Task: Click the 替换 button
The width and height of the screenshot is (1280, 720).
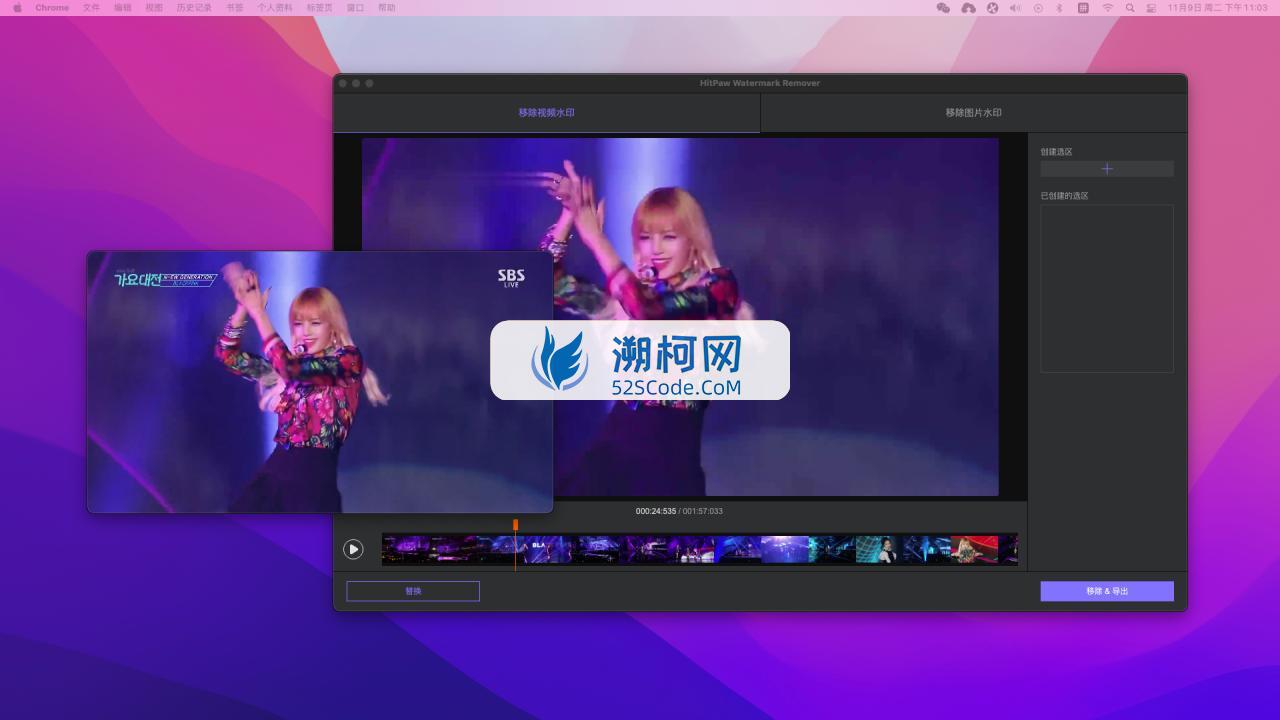Action: 413,591
